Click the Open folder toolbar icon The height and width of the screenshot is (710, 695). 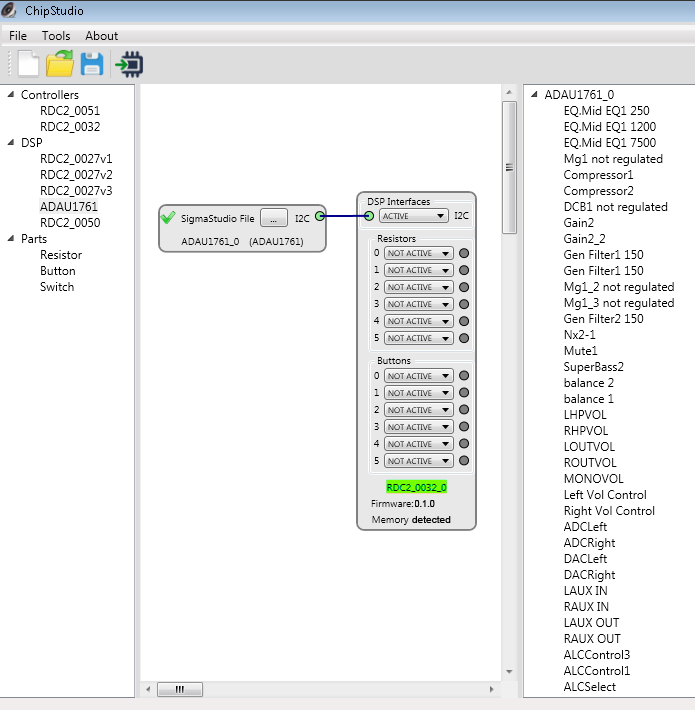point(60,65)
